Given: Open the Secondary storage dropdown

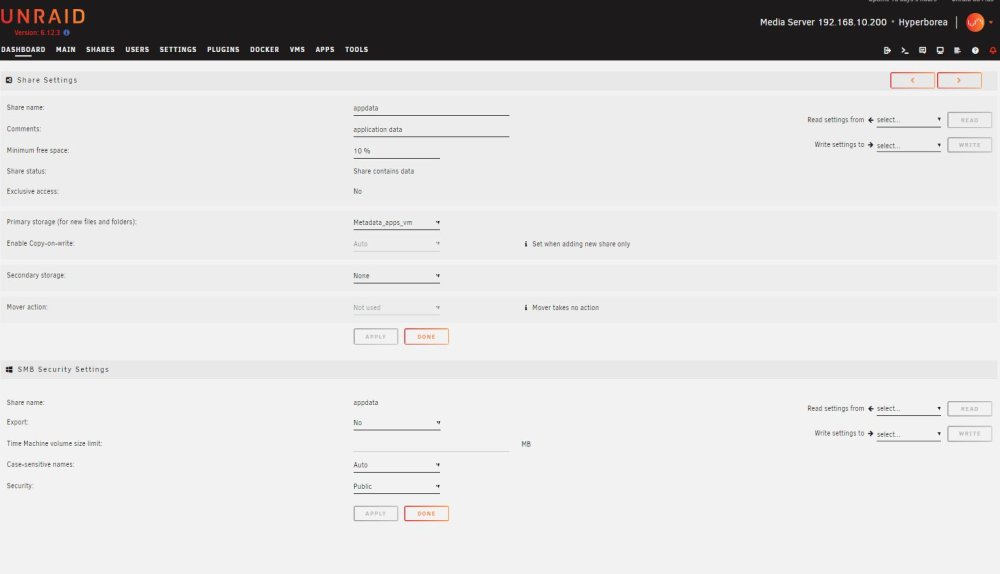Looking at the screenshot, I should point(396,276).
